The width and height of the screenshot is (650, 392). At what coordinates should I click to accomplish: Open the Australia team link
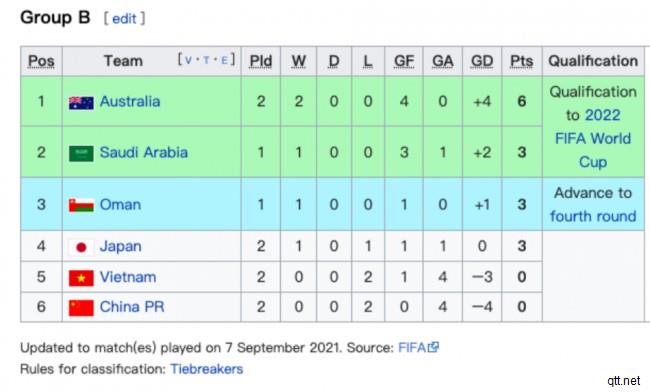point(130,102)
